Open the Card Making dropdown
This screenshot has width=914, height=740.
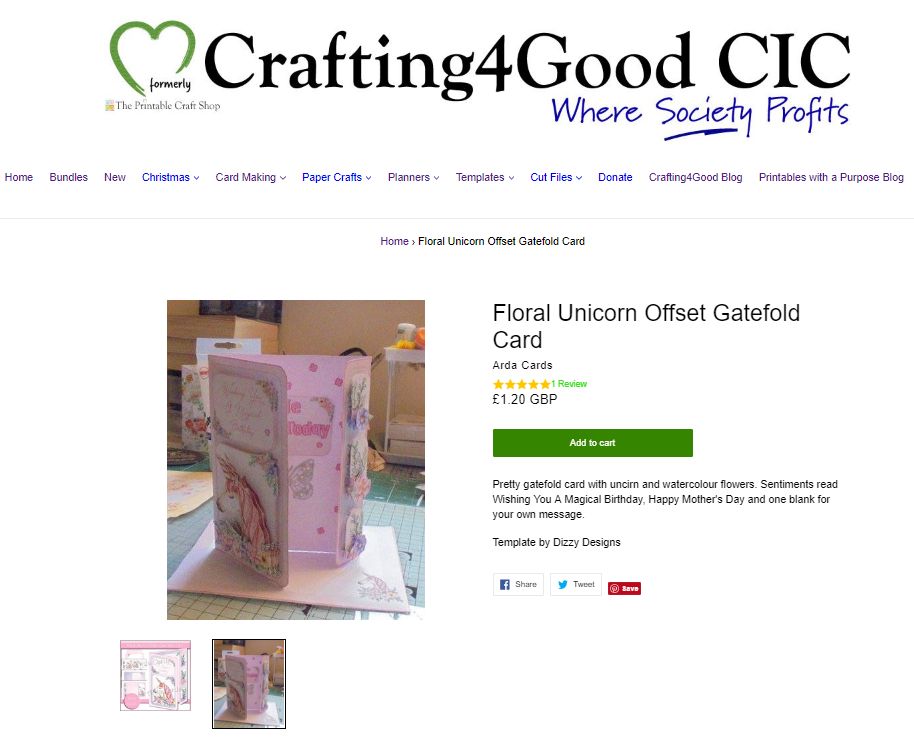[251, 177]
